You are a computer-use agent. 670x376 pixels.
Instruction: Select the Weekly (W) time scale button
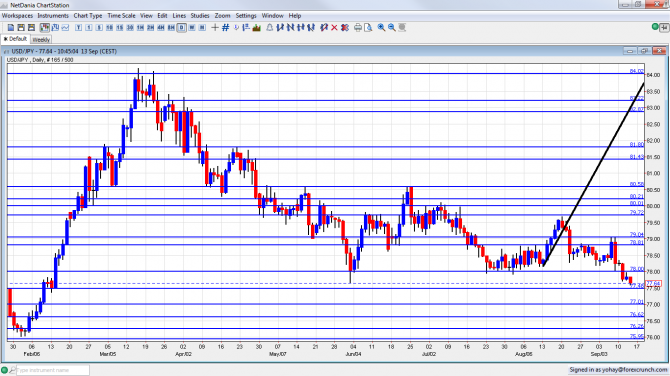192,27
